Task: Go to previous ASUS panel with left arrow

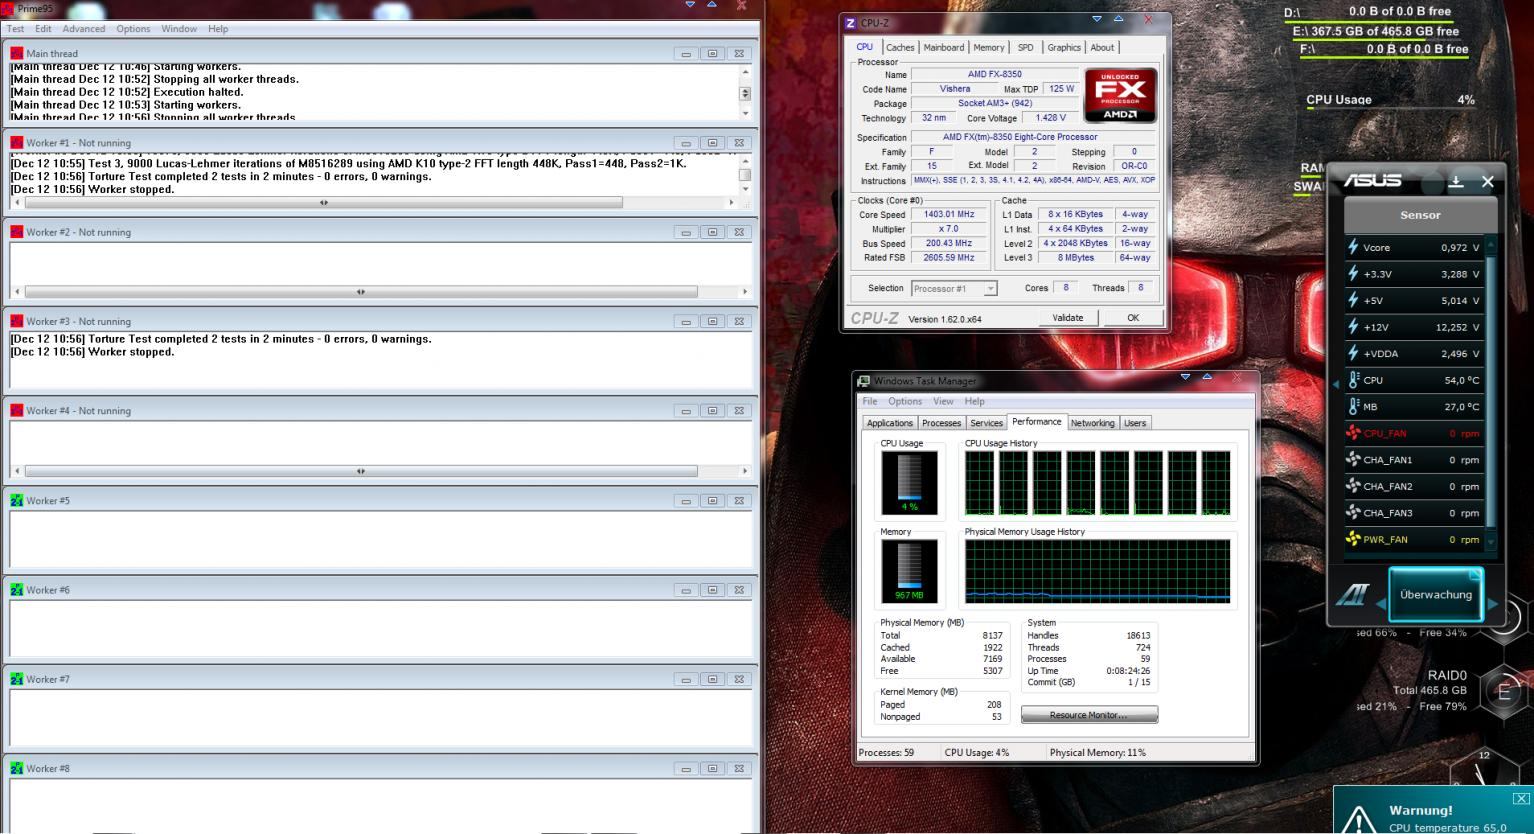Action: pos(1381,603)
